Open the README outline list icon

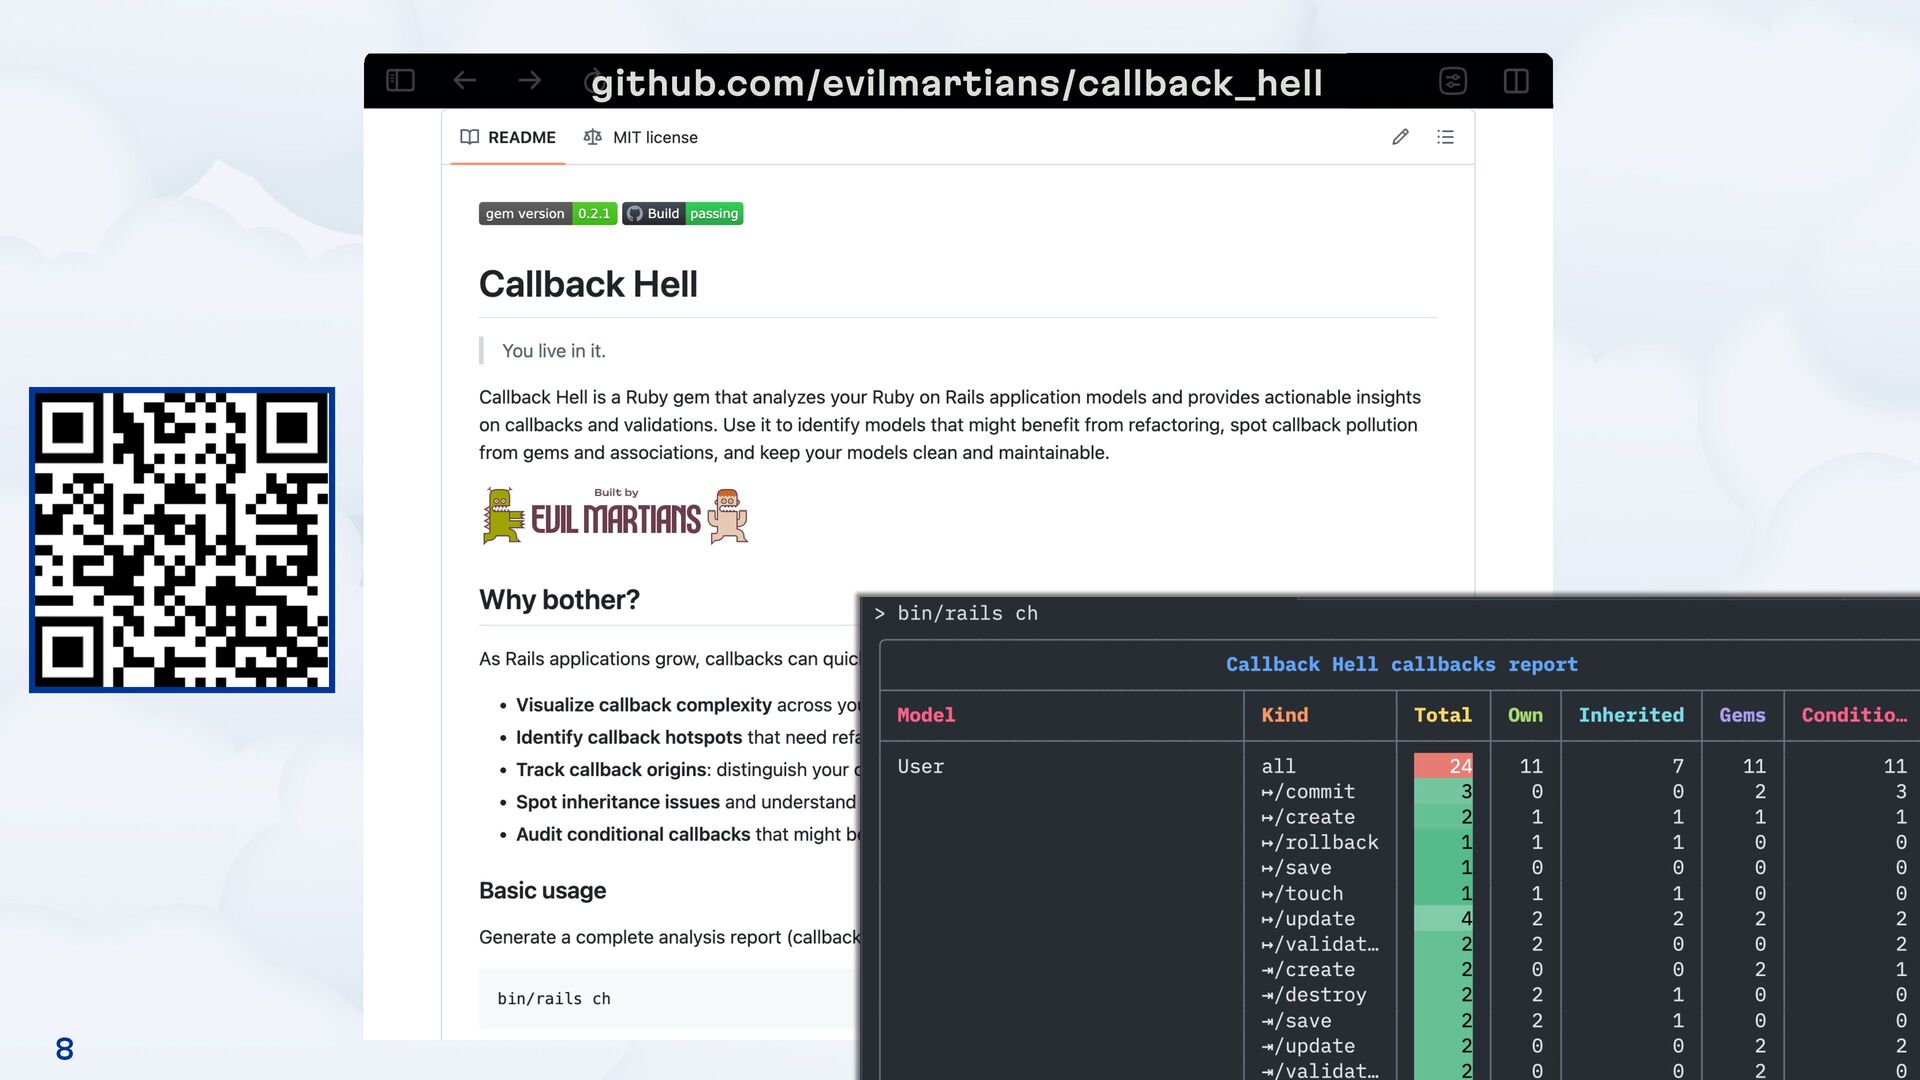click(x=1445, y=137)
